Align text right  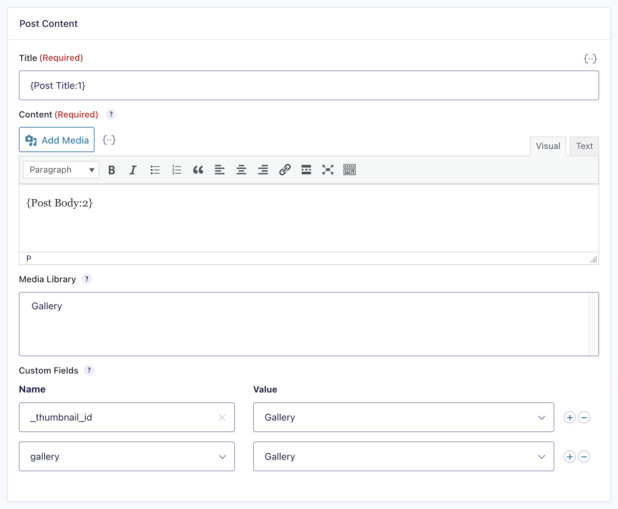263,170
